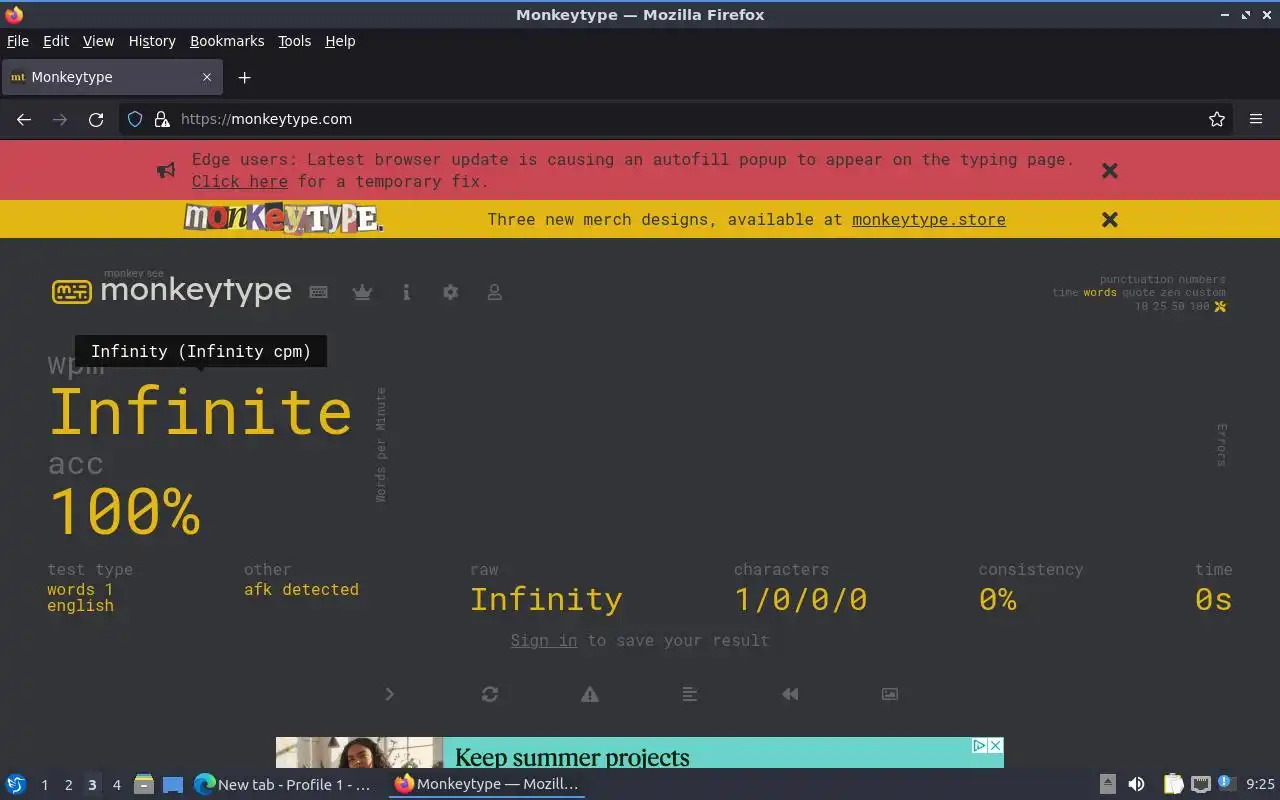
Task: Set word count to 50
Action: tap(1177, 307)
